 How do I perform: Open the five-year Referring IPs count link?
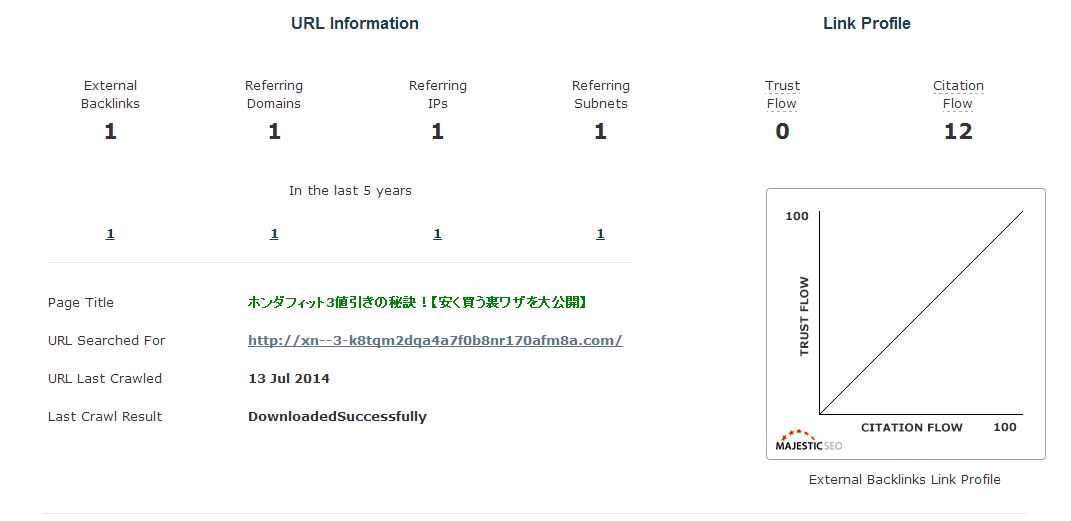point(437,234)
